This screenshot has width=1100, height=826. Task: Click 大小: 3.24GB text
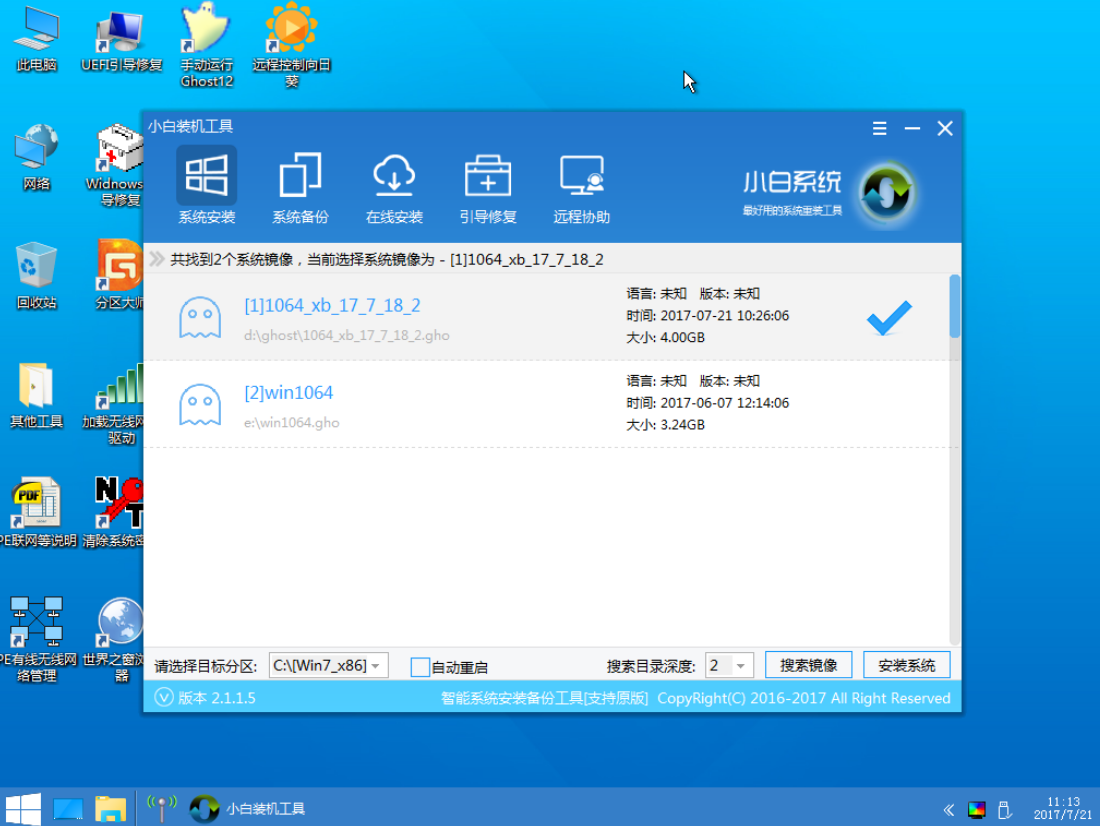[665, 425]
